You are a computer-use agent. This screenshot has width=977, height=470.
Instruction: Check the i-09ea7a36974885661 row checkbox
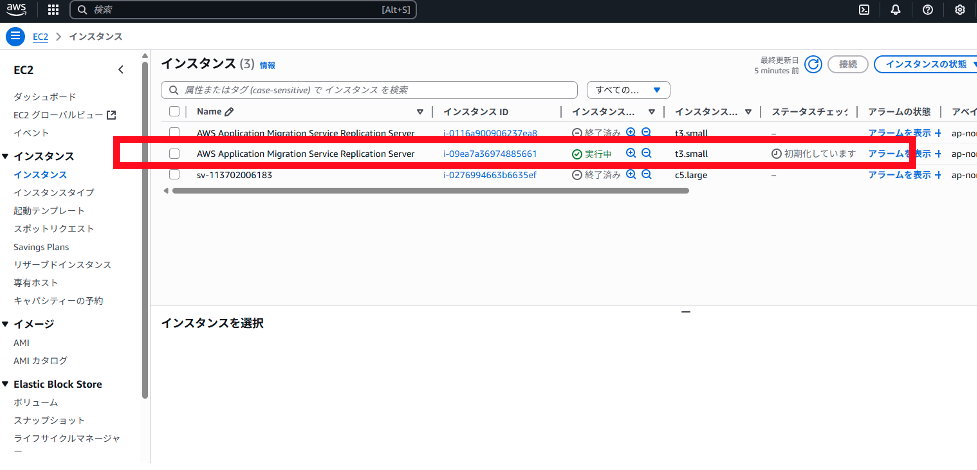click(x=174, y=153)
